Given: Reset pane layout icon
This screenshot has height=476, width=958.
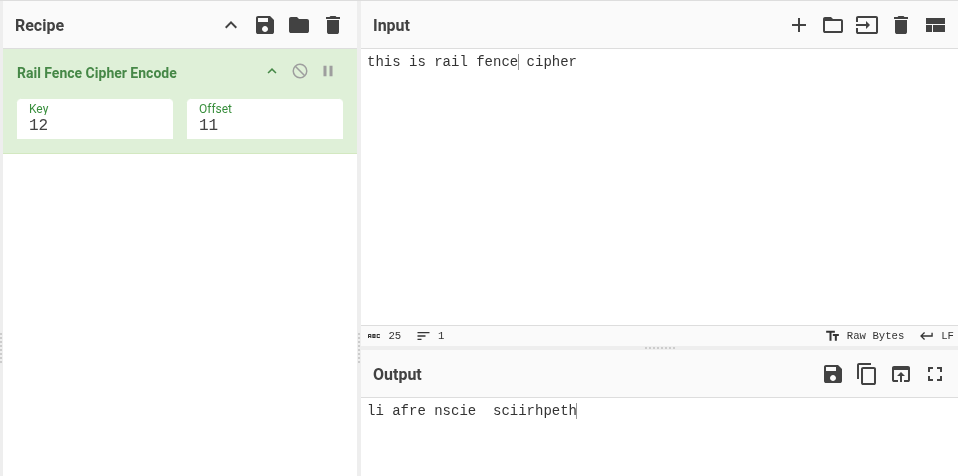Looking at the screenshot, I should click(x=935, y=25).
